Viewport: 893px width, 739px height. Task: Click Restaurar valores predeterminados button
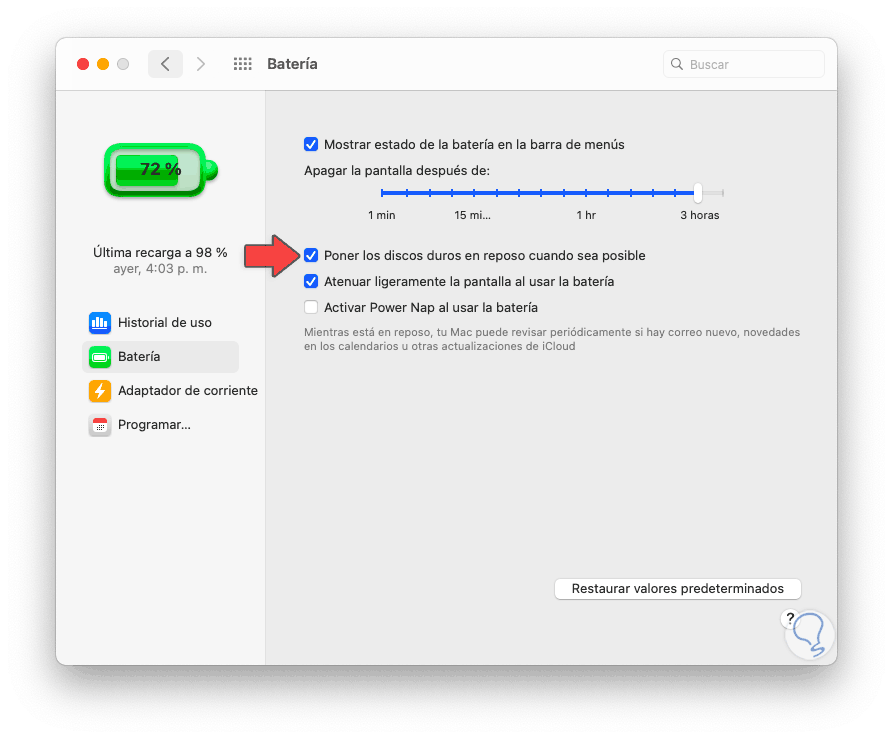coord(677,589)
